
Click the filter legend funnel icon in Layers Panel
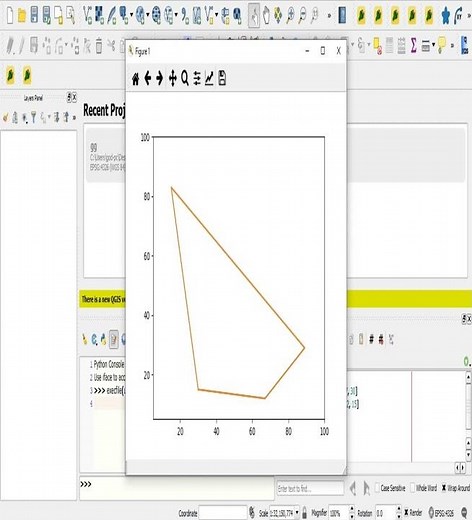point(33,117)
